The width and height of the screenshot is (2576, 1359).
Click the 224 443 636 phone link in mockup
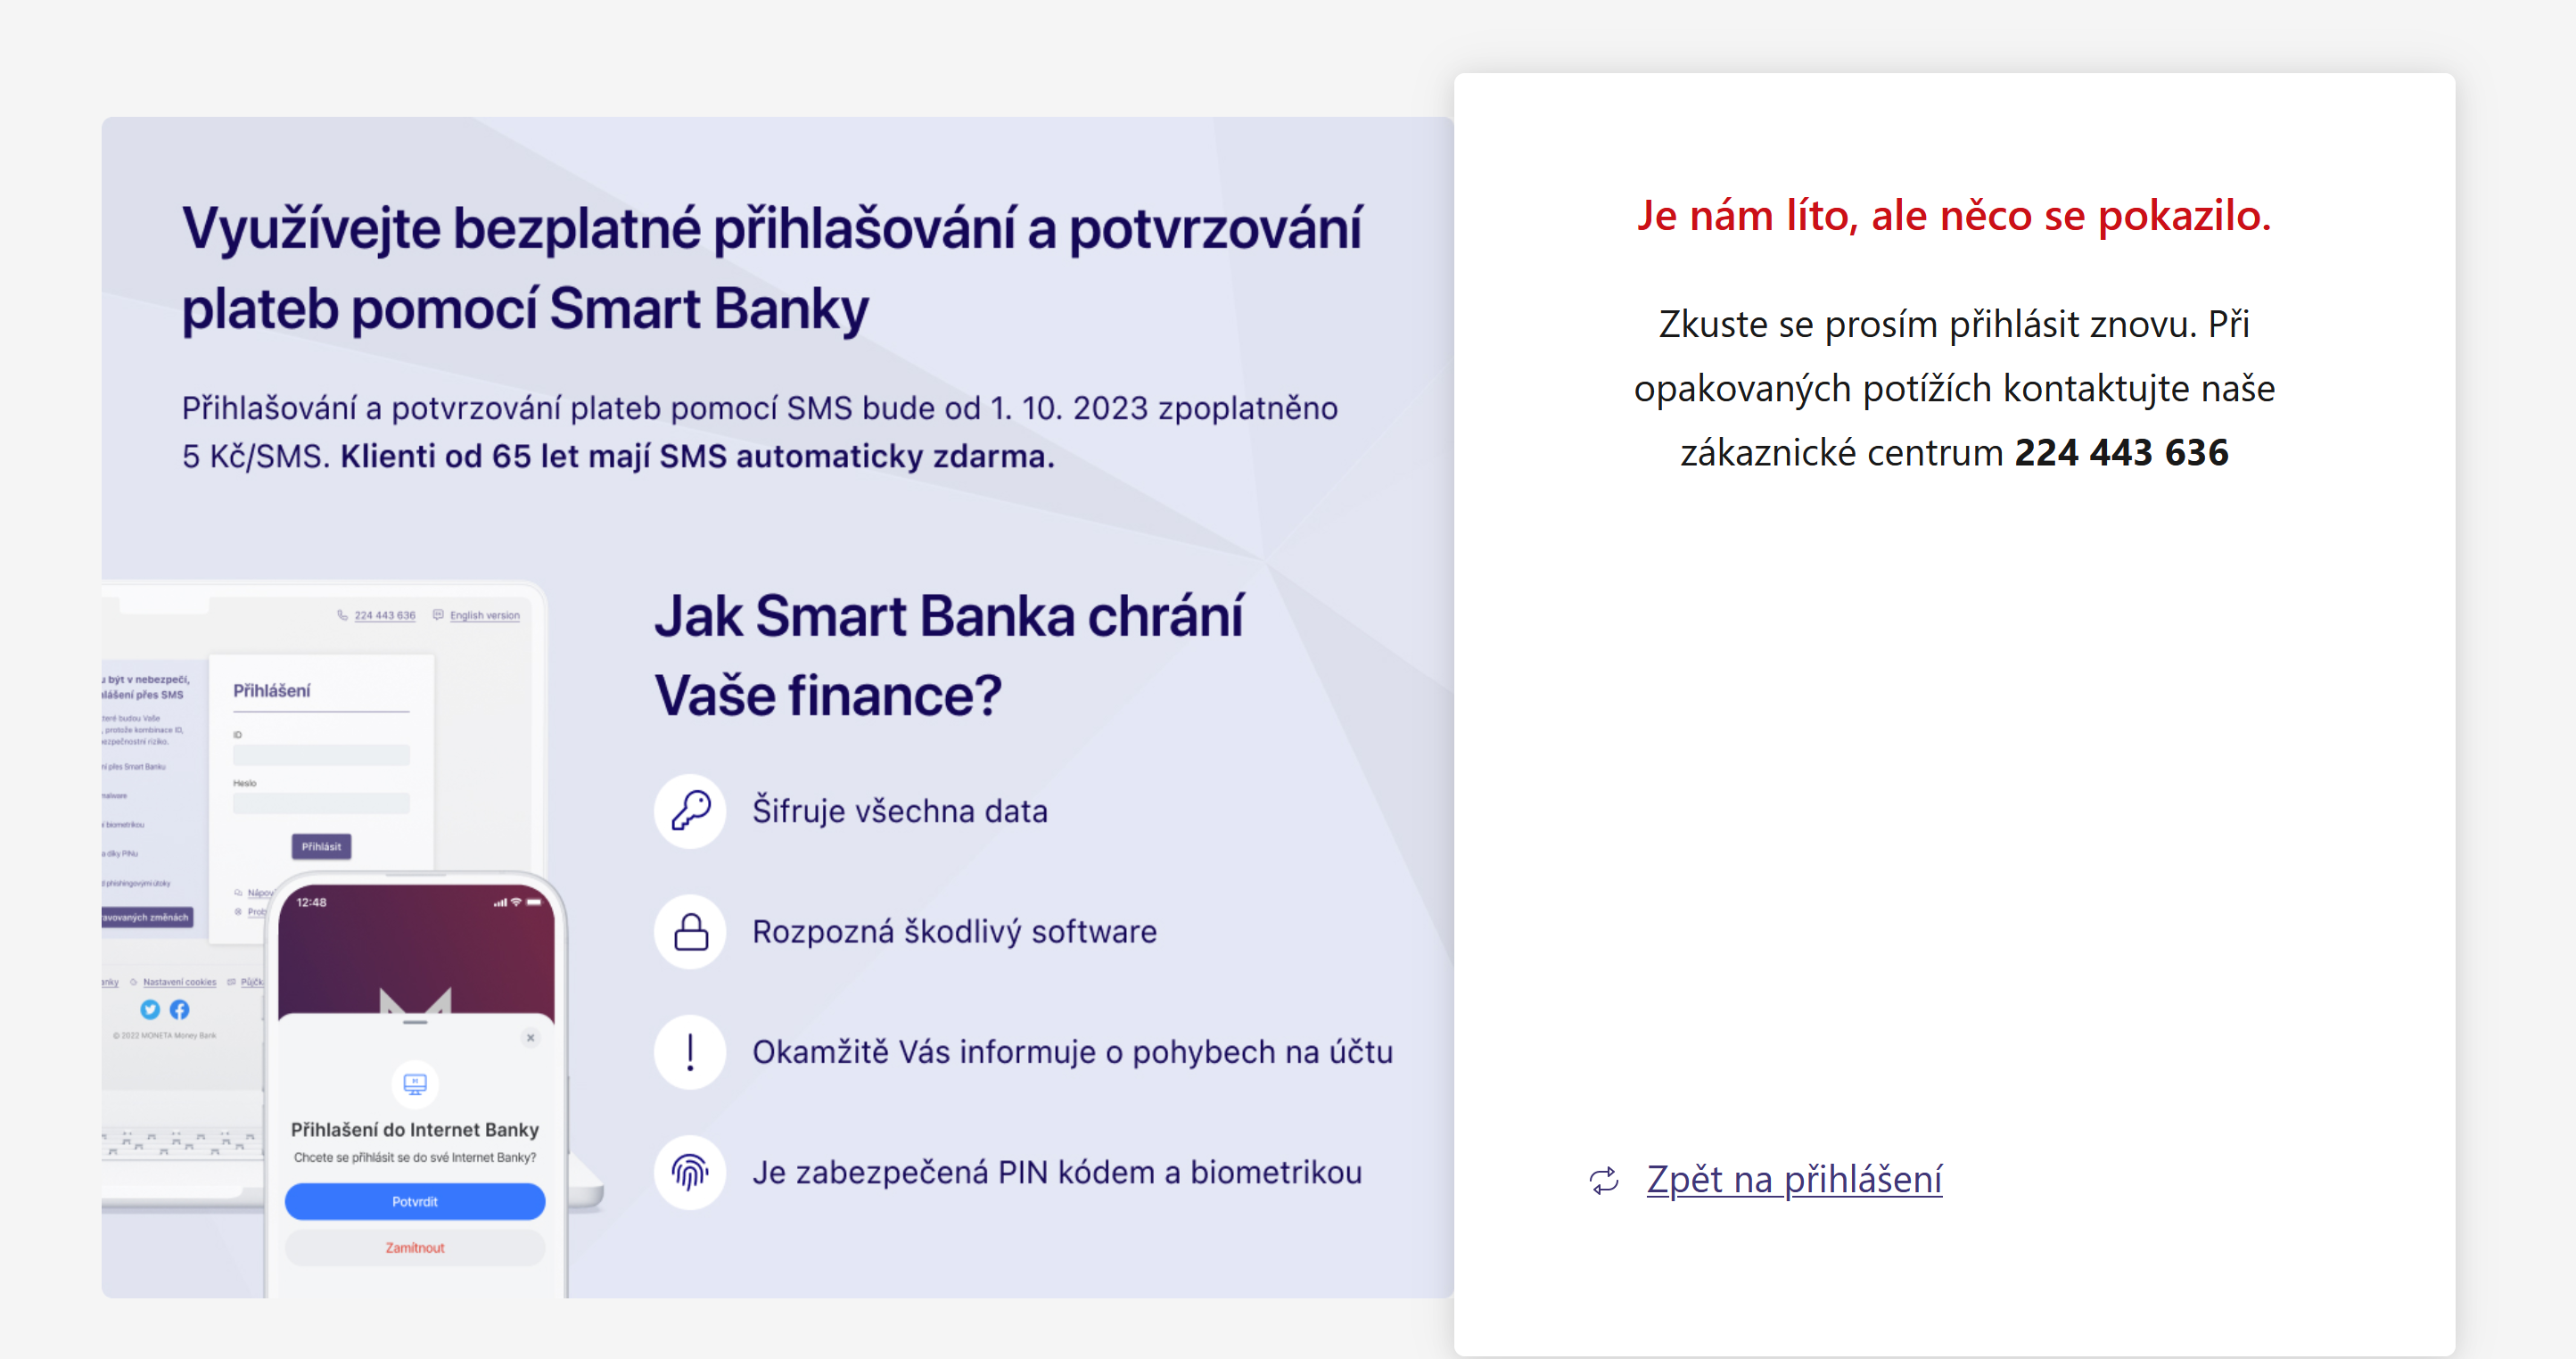coord(384,615)
